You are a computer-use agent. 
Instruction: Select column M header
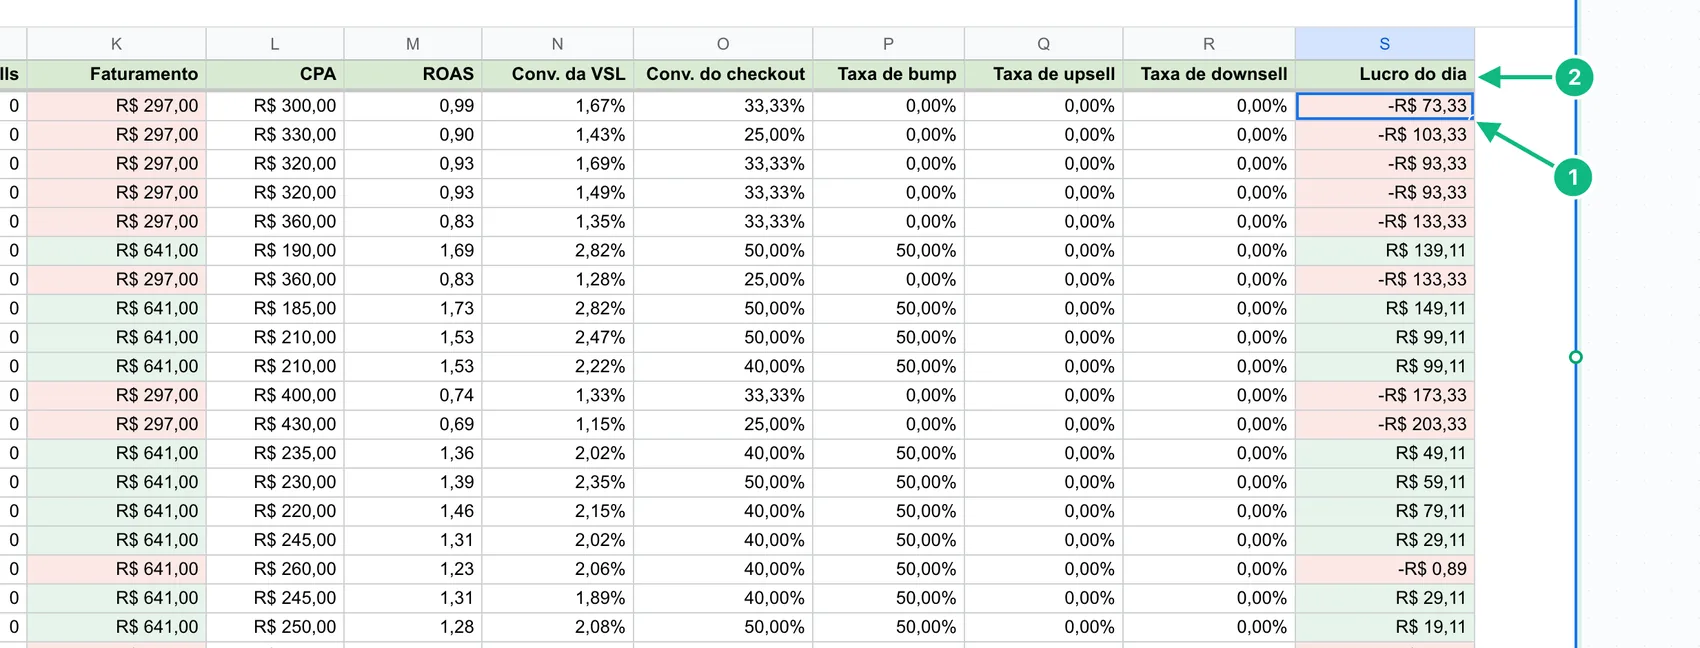(413, 44)
